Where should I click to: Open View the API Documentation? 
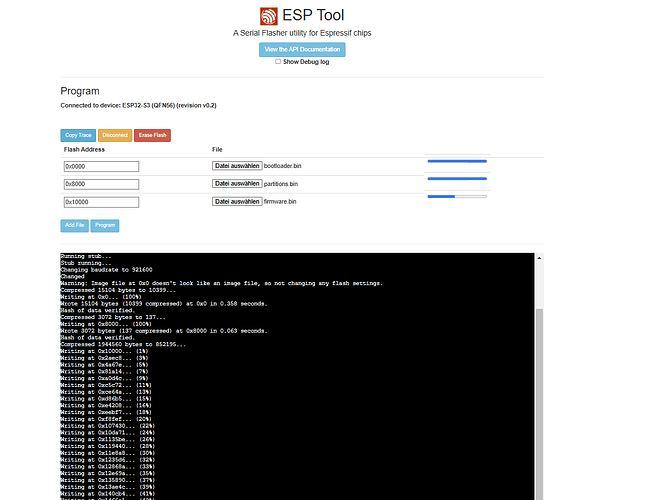(x=302, y=50)
